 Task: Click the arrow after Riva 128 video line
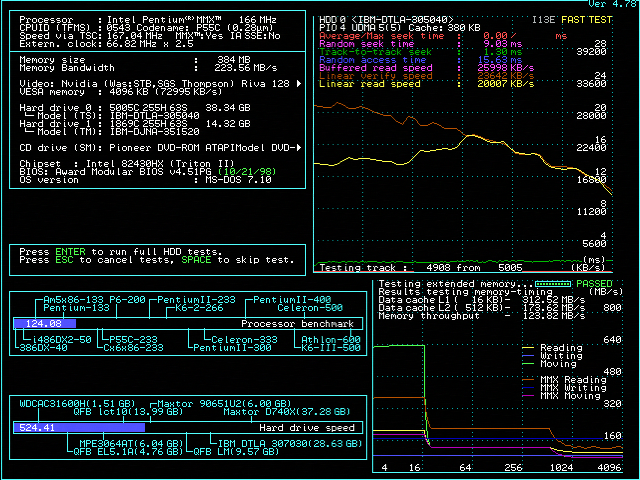pos(299,84)
